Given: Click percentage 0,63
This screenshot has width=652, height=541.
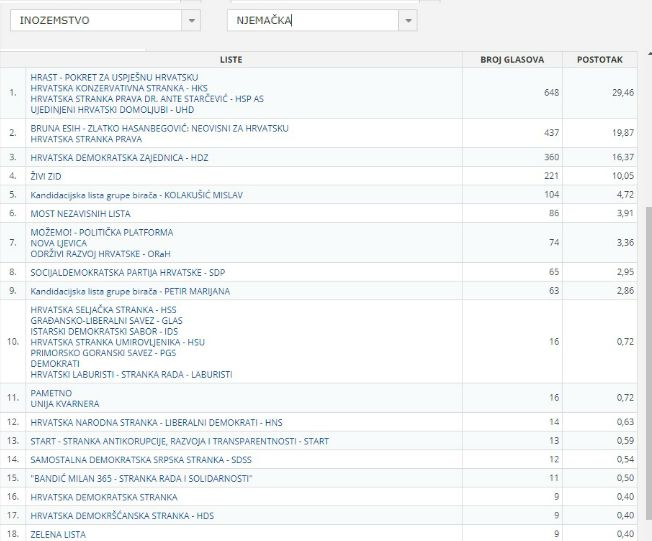Looking at the screenshot, I should tap(625, 422).
